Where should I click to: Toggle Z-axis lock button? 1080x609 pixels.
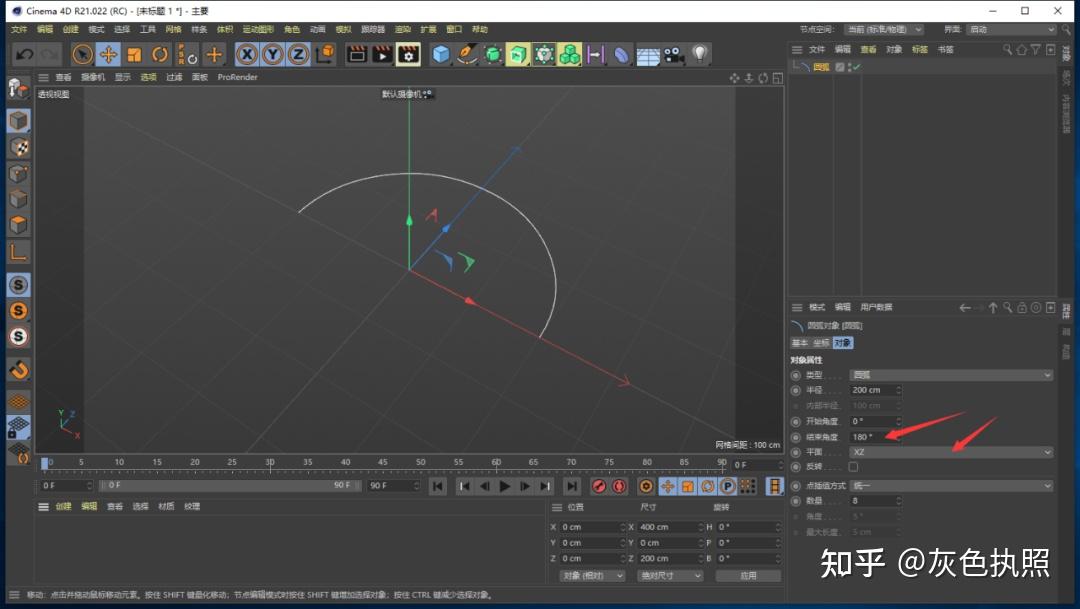pyautogui.click(x=298, y=54)
